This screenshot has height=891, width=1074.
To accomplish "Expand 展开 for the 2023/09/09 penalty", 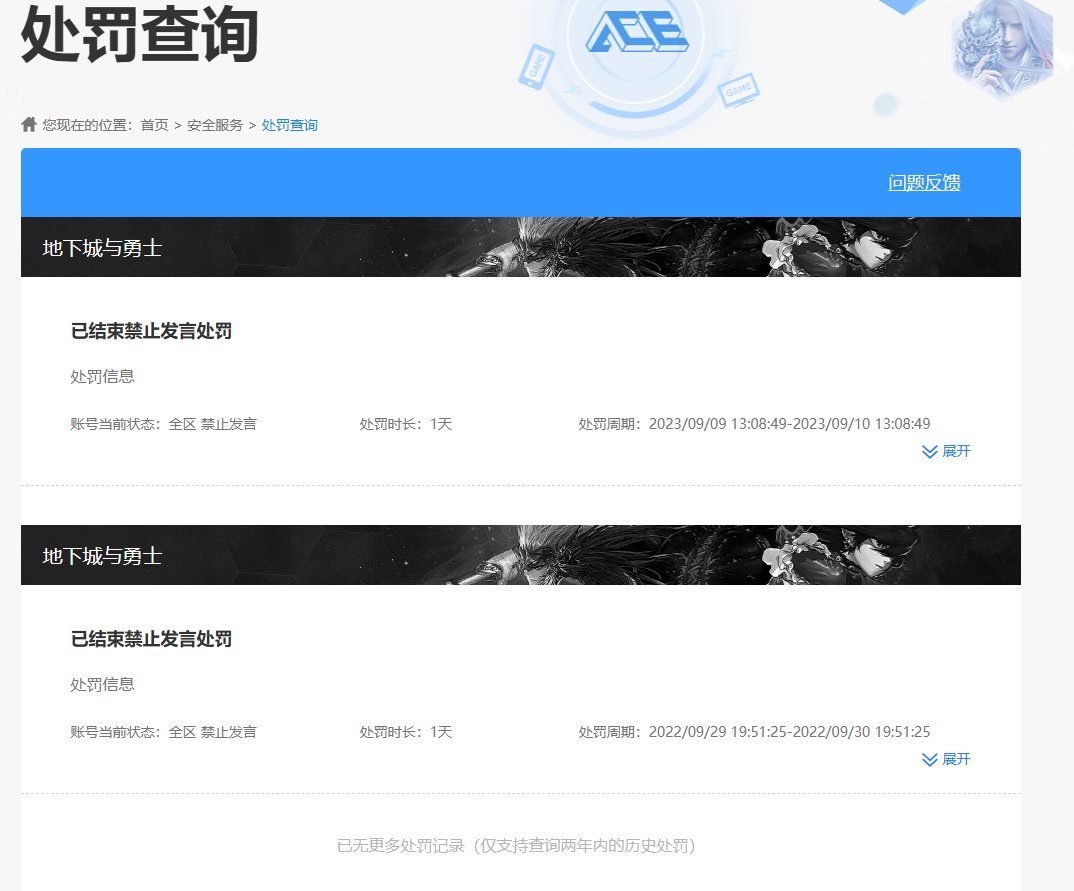I will [x=947, y=451].
